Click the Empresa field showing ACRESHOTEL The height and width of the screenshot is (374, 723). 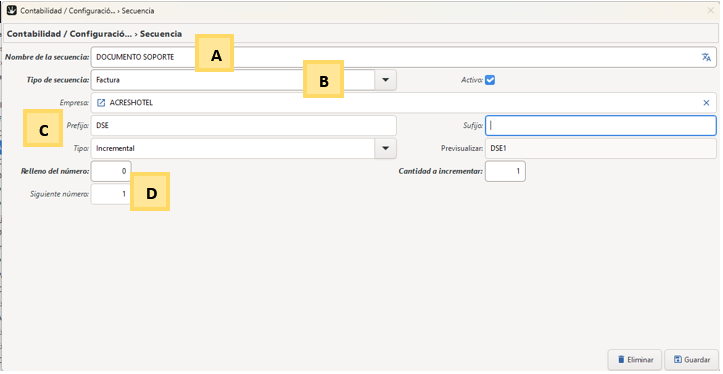click(403, 103)
